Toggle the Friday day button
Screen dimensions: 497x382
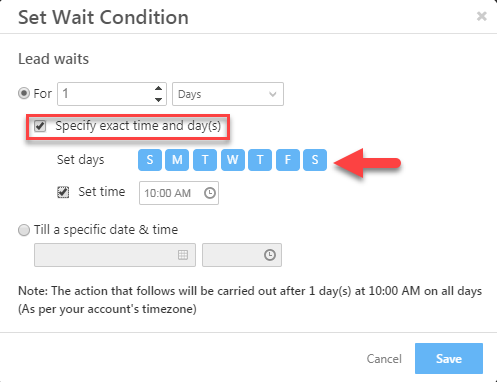pyautogui.click(x=288, y=160)
